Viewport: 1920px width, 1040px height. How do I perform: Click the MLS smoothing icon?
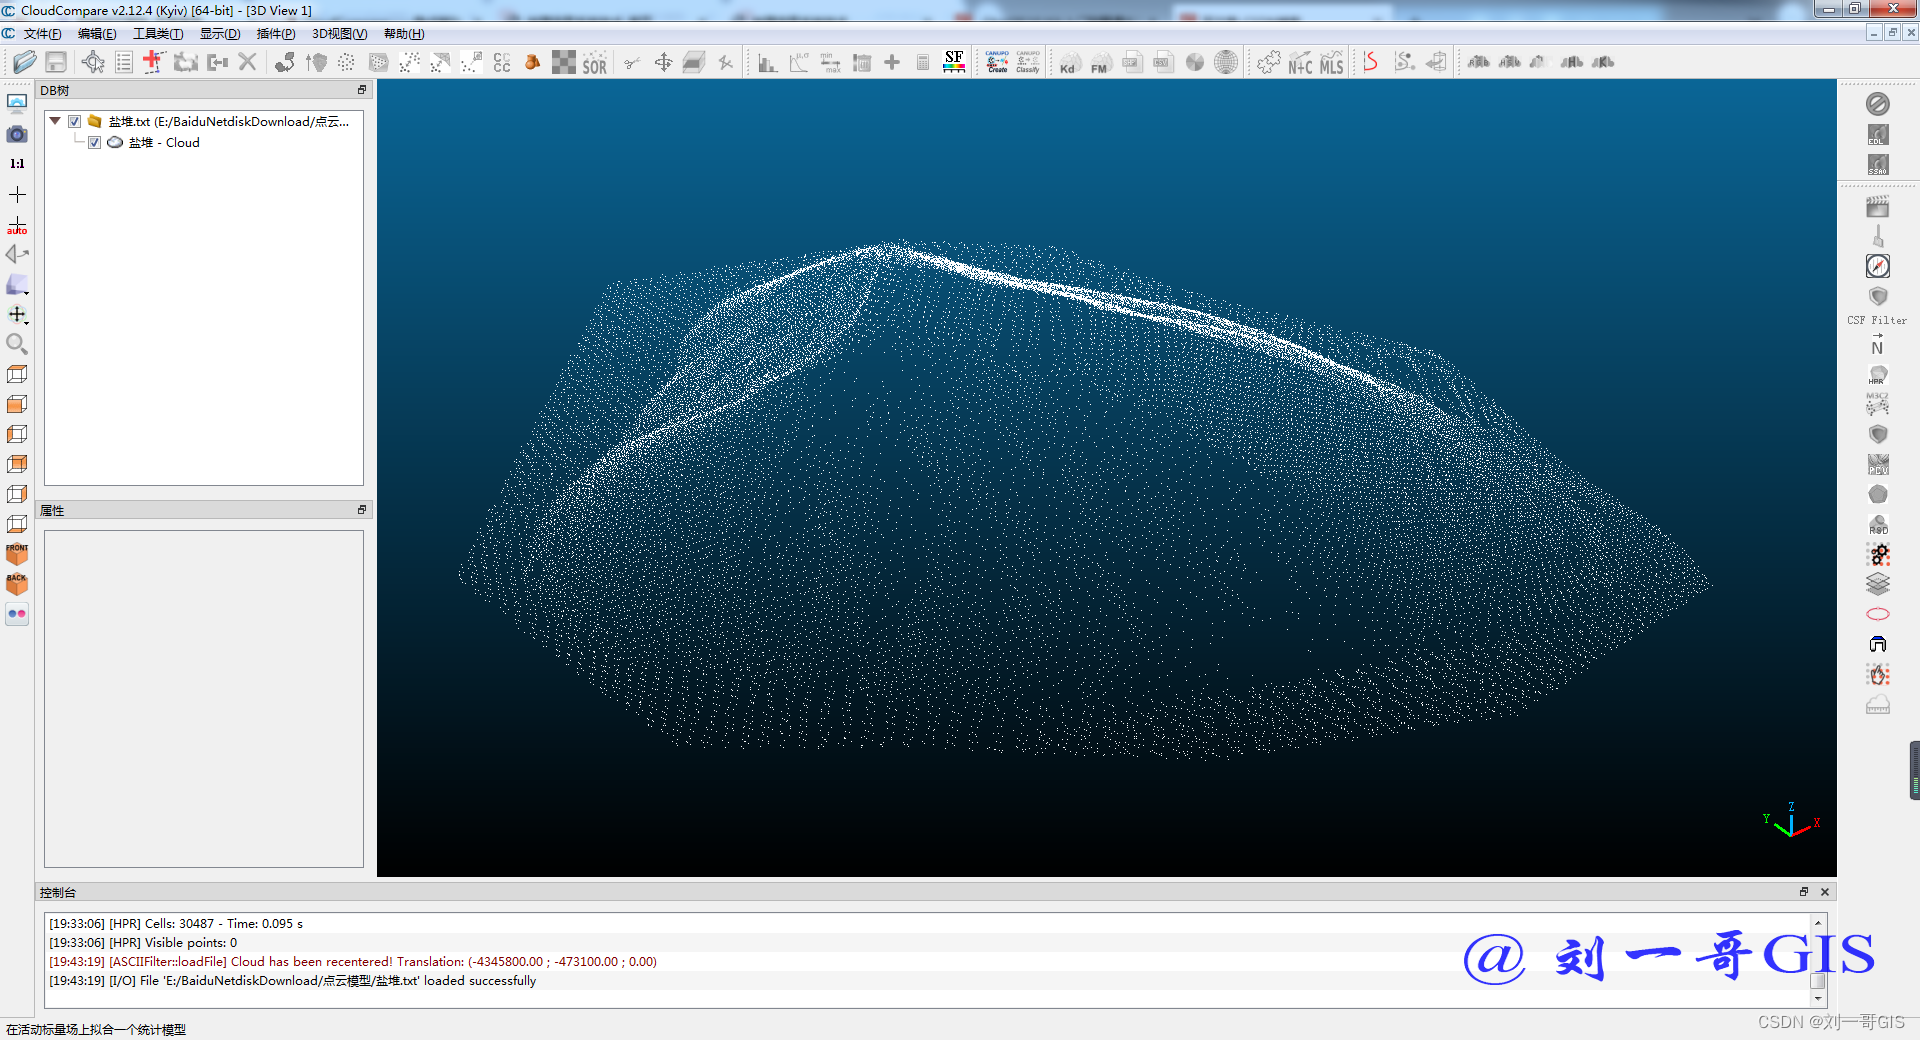pyautogui.click(x=1332, y=63)
